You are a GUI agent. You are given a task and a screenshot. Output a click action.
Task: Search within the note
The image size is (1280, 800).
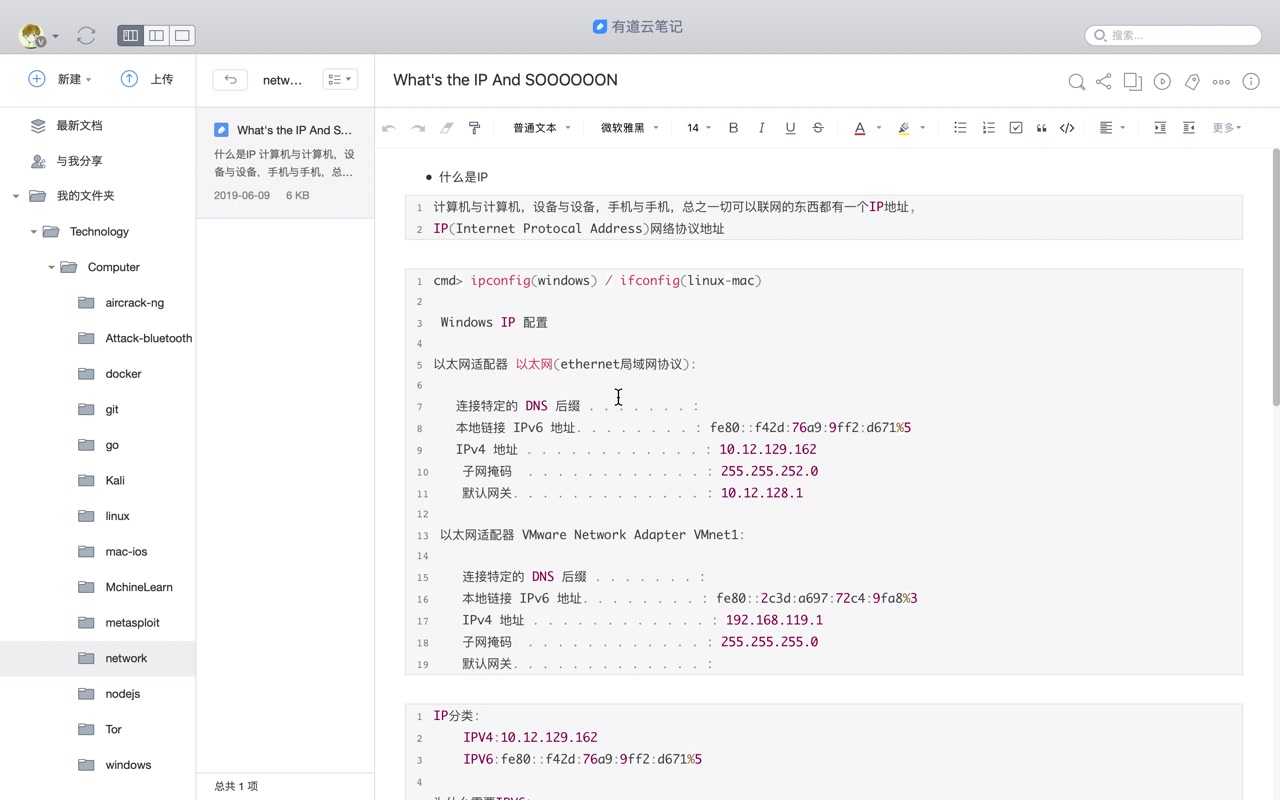coord(1076,82)
